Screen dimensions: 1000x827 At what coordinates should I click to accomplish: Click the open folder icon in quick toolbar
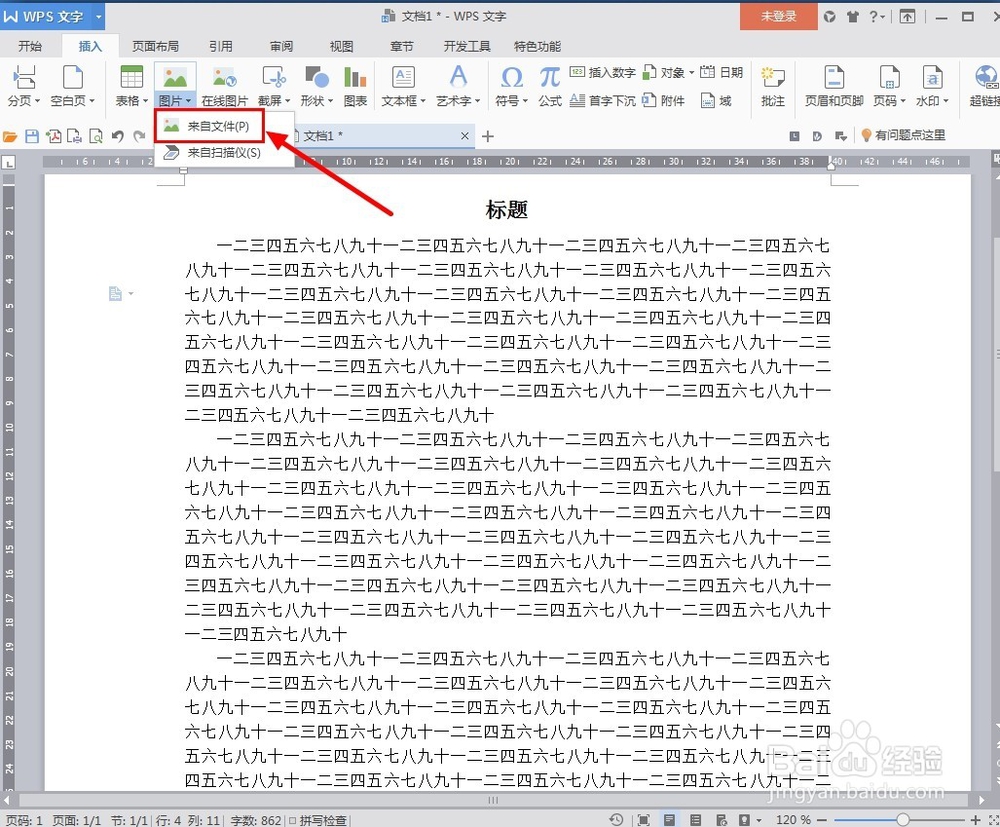(x=10, y=136)
